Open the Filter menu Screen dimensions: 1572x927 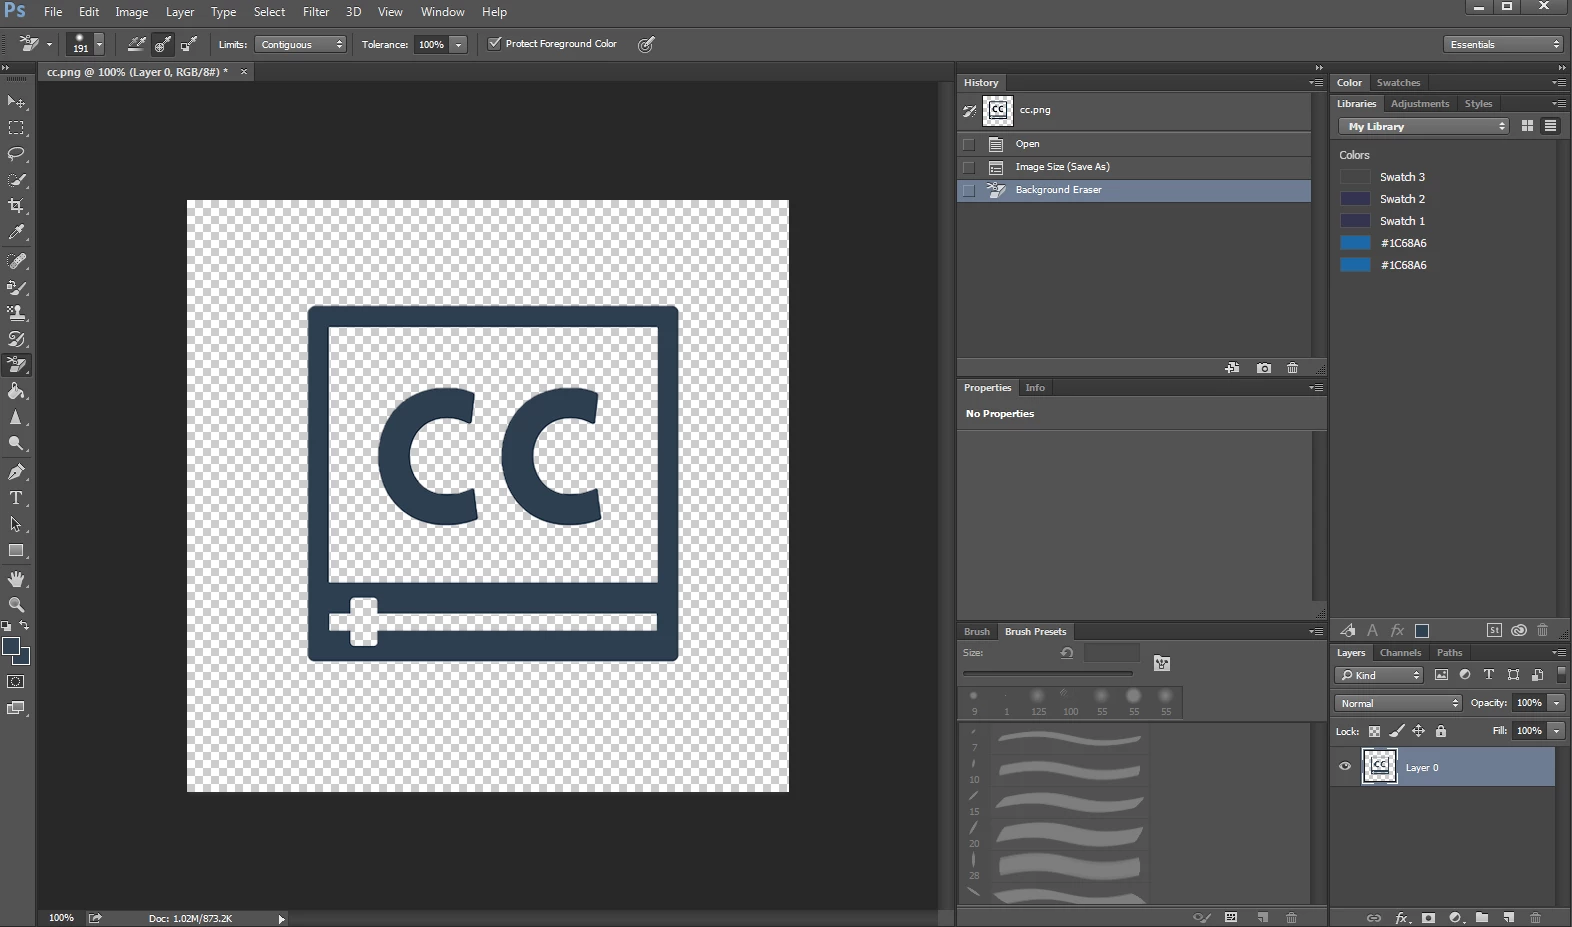coord(316,12)
